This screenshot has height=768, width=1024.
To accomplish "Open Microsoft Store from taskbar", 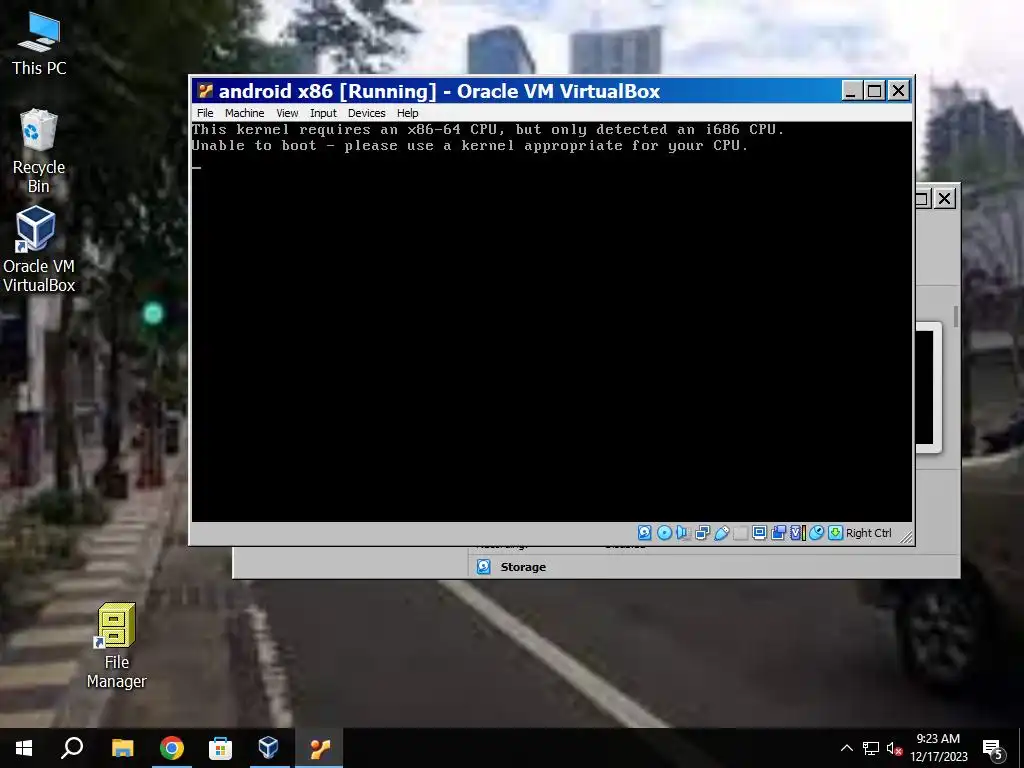I will coord(220,748).
